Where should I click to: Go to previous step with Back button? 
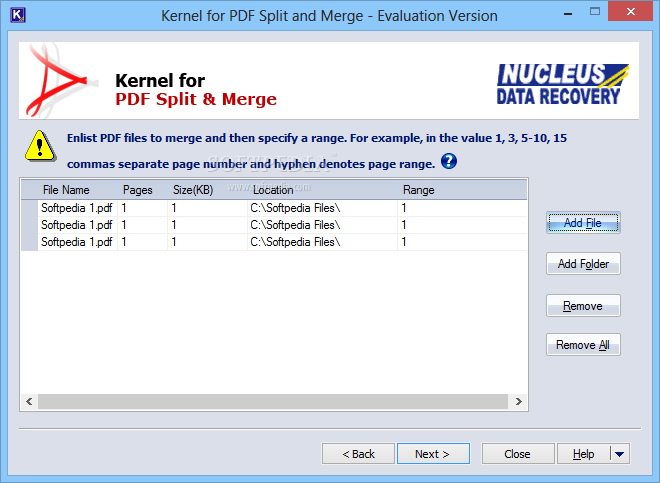click(358, 454)
